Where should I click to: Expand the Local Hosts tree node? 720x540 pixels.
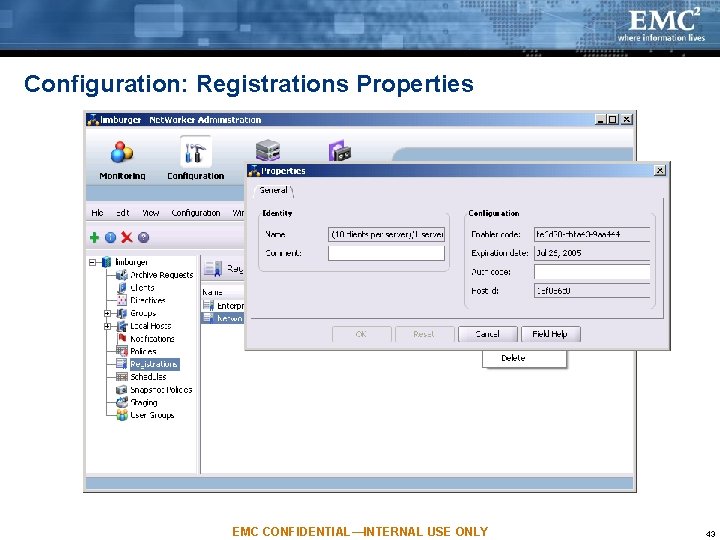107,326
